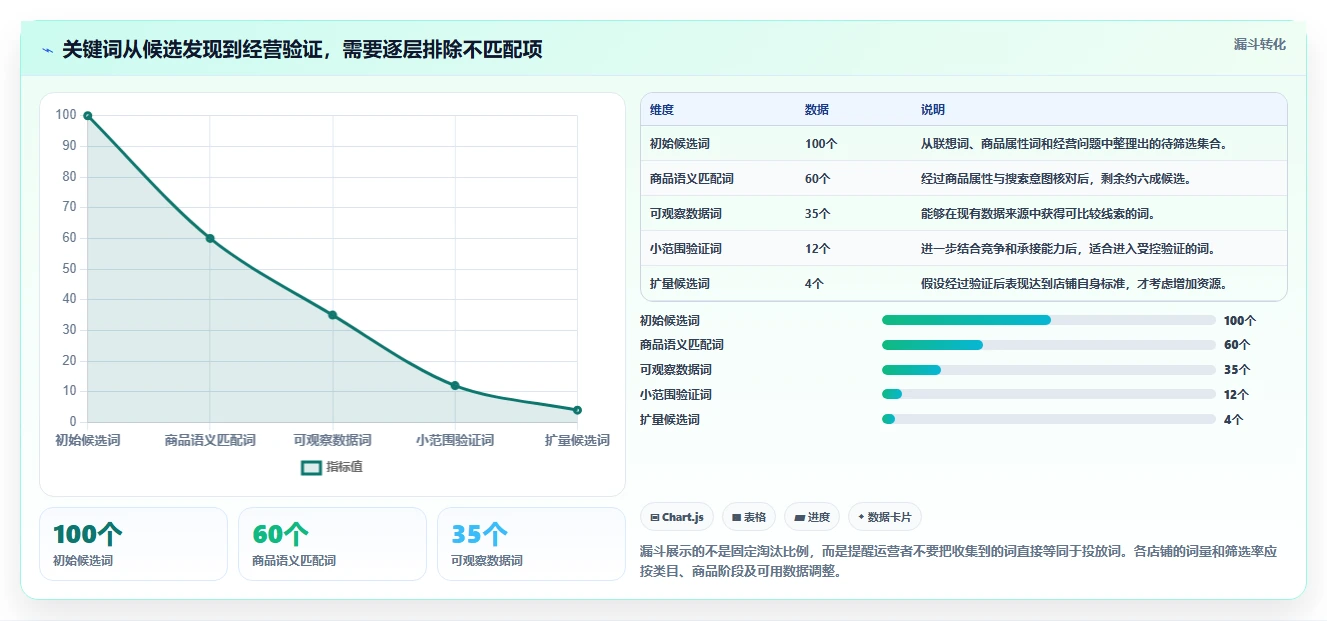Click description starting 经过商品属性与搜索意图核对
Viewport: 1327px width, 621px height.
pos(1056,179)
